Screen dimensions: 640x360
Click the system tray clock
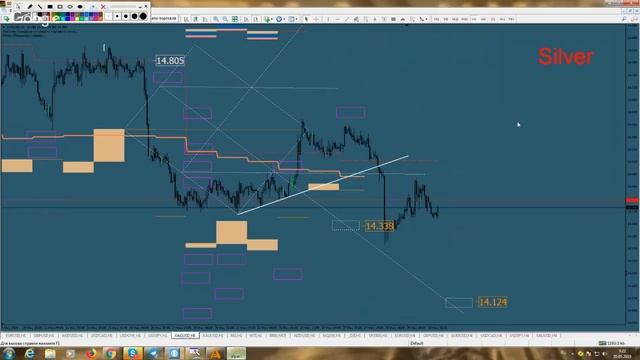click(622, 353)
